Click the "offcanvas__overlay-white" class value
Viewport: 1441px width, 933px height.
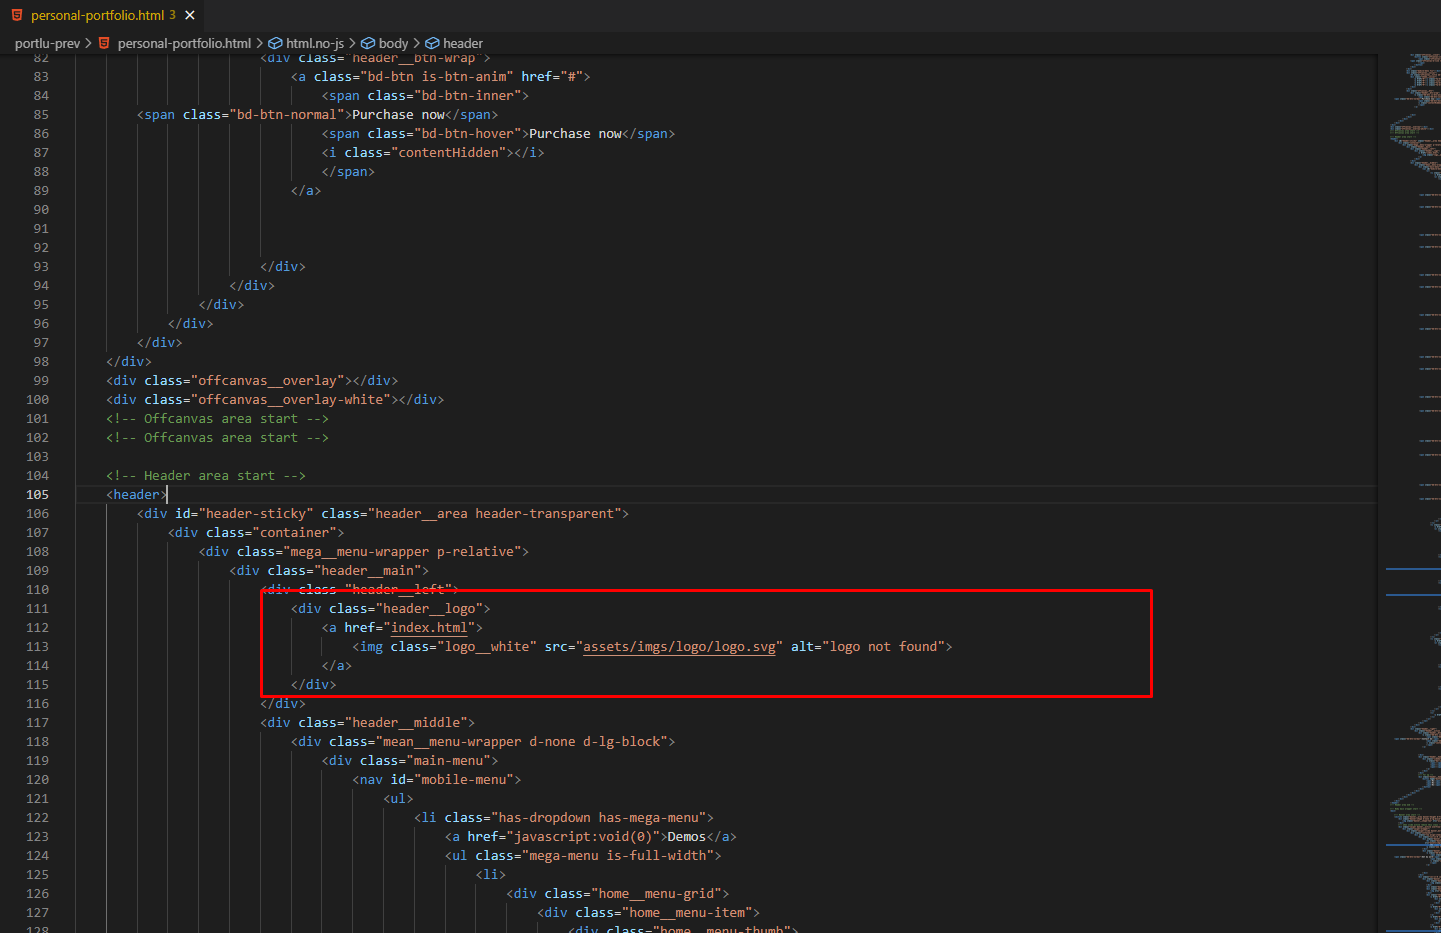[291, 400]
